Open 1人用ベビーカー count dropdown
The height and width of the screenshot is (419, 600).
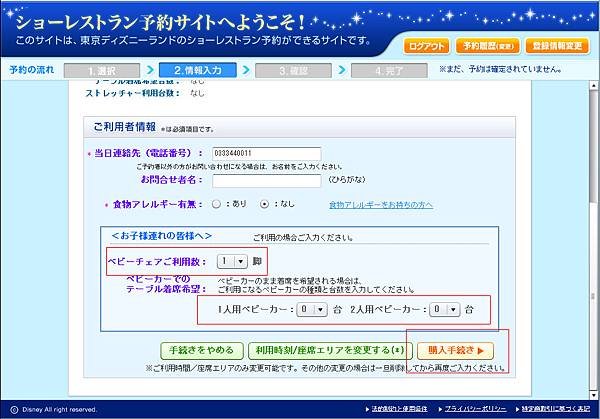pos(312,309)
